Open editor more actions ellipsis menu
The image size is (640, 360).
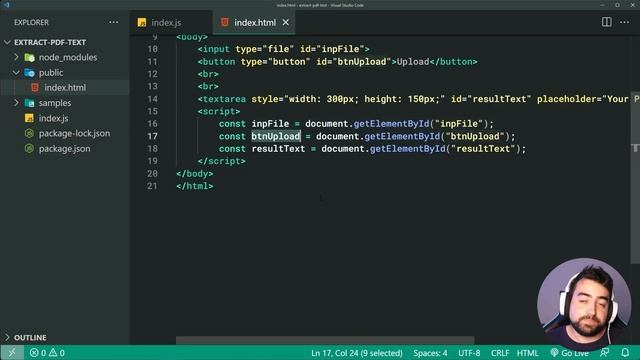624,22
